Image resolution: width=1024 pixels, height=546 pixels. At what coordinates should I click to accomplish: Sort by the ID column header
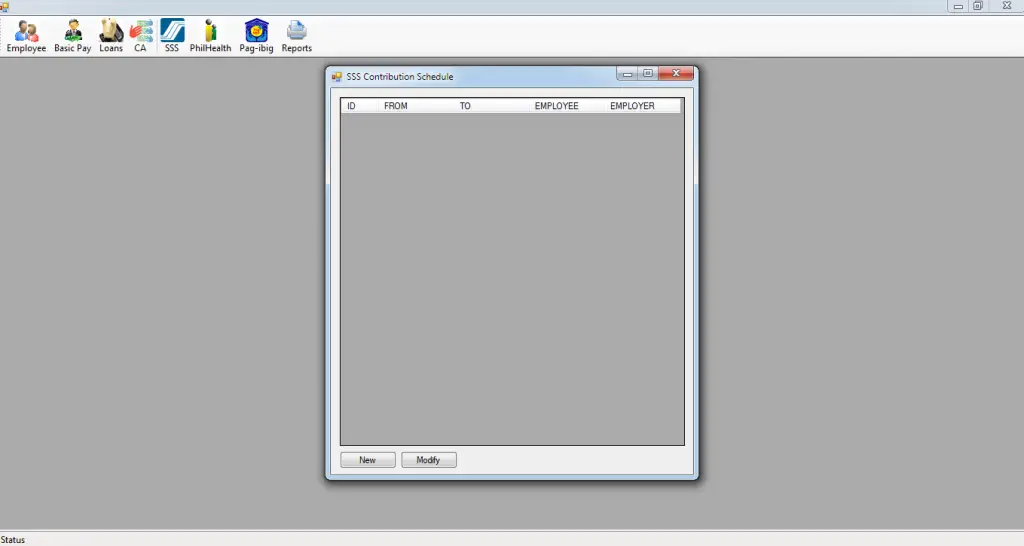point(352,106)
